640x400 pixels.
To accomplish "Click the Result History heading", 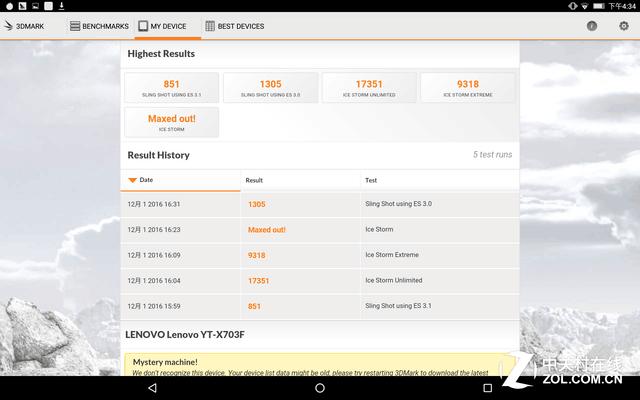I will coord(158,155).
